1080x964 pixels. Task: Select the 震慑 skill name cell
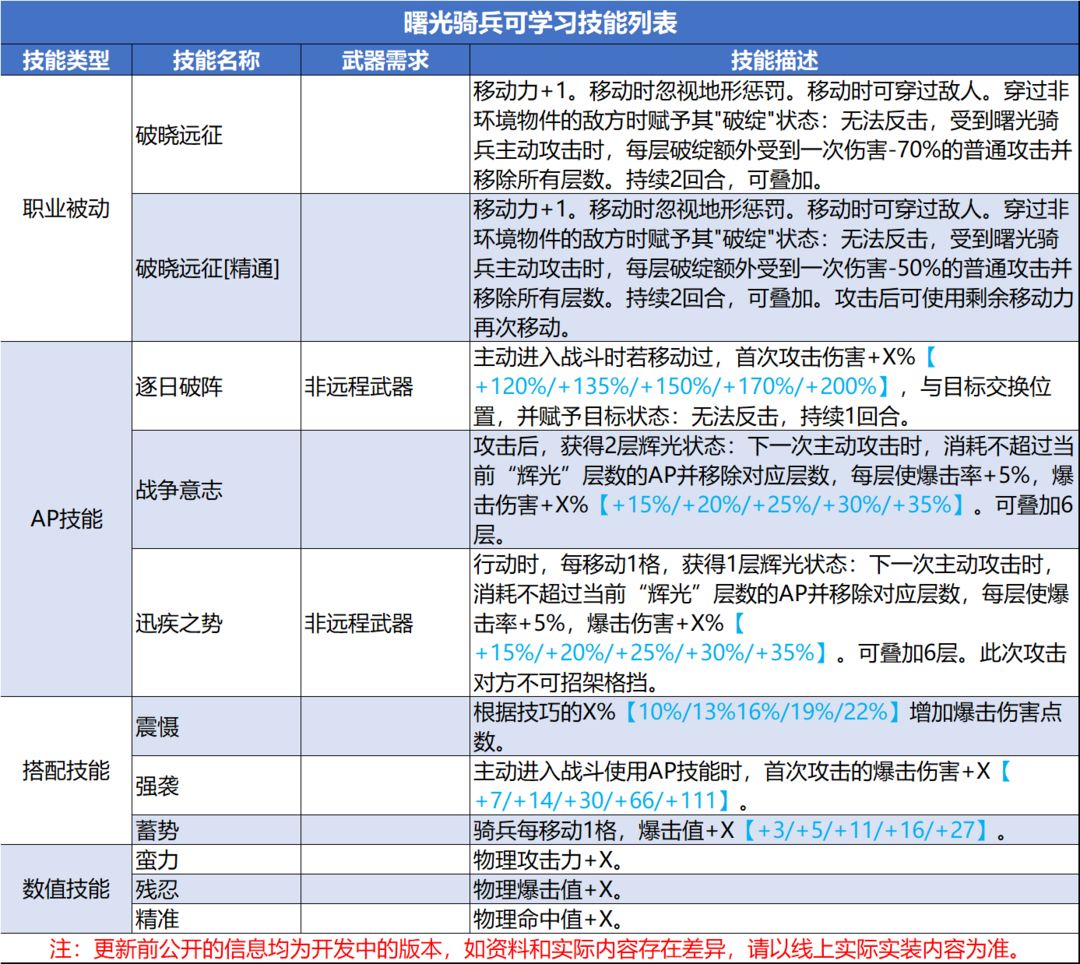tap(216, 726)
